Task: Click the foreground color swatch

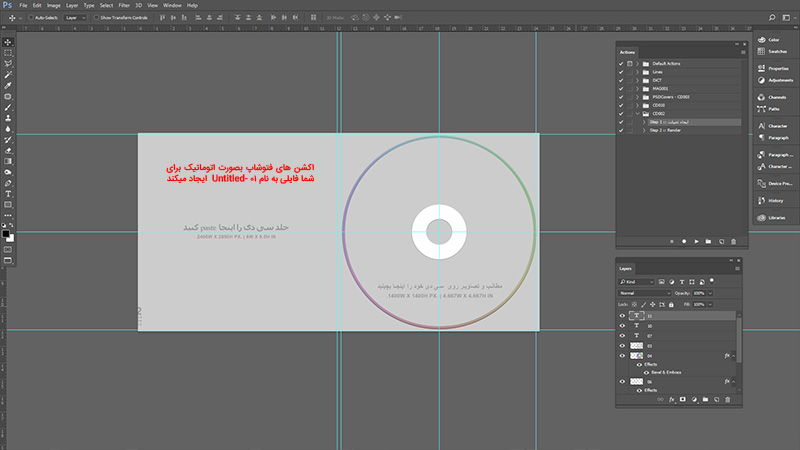Action: coord(6,232)
